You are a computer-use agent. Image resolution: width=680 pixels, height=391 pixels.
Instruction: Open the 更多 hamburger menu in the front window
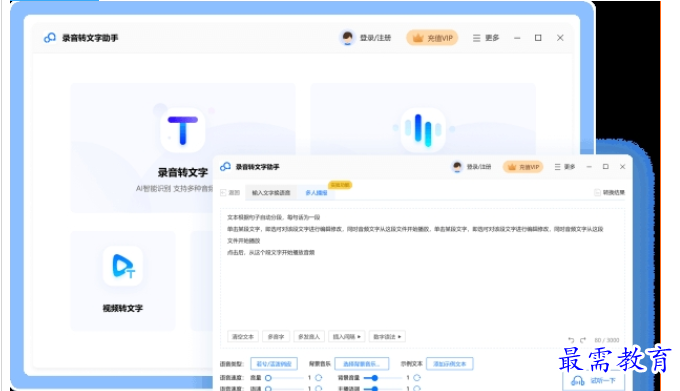tap(564, 167)
